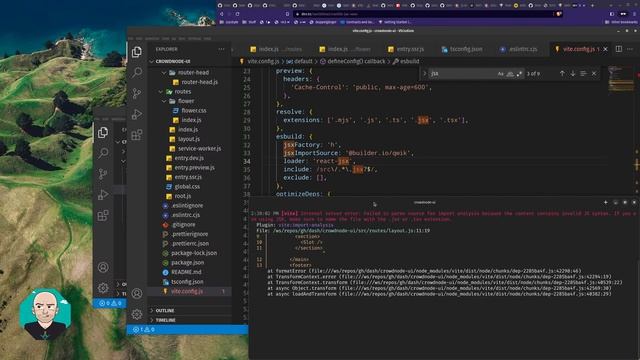The height and width of the screenshot is (360, 640).
Task: Open flower.css in explorer
Action: click(x=194, y=111)
